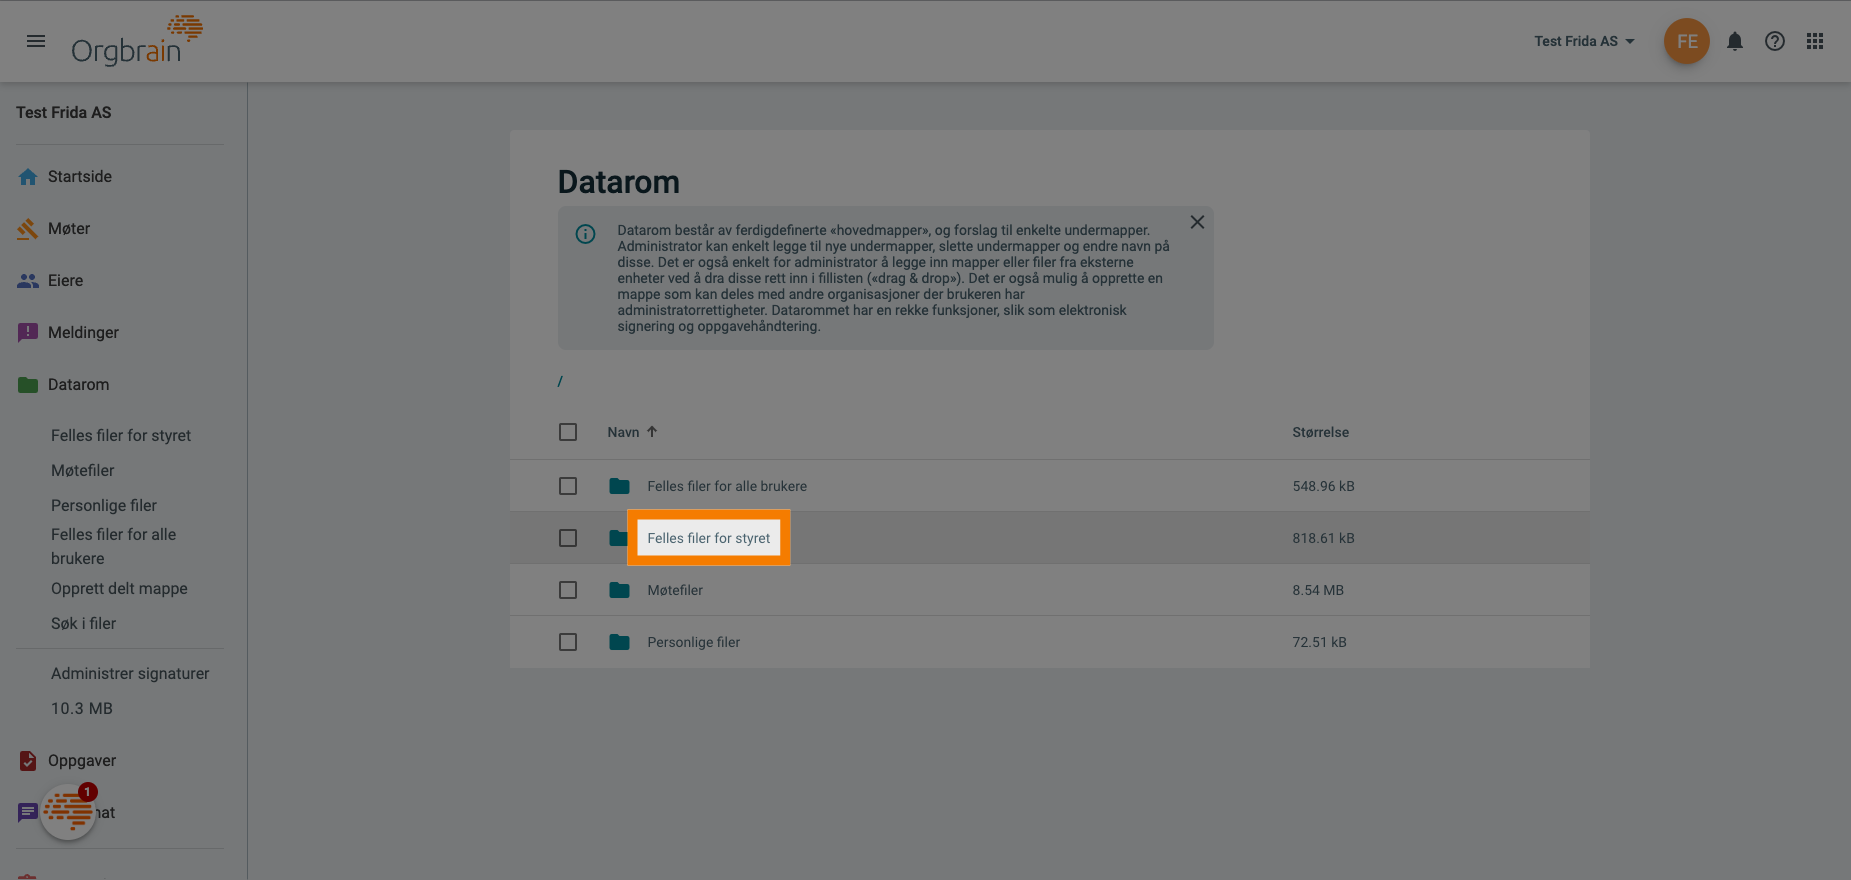This screenshot has width=1851, height=880.
Task: Expand the Test Frida AS organization dropdown
Action: pos(1584,41)
